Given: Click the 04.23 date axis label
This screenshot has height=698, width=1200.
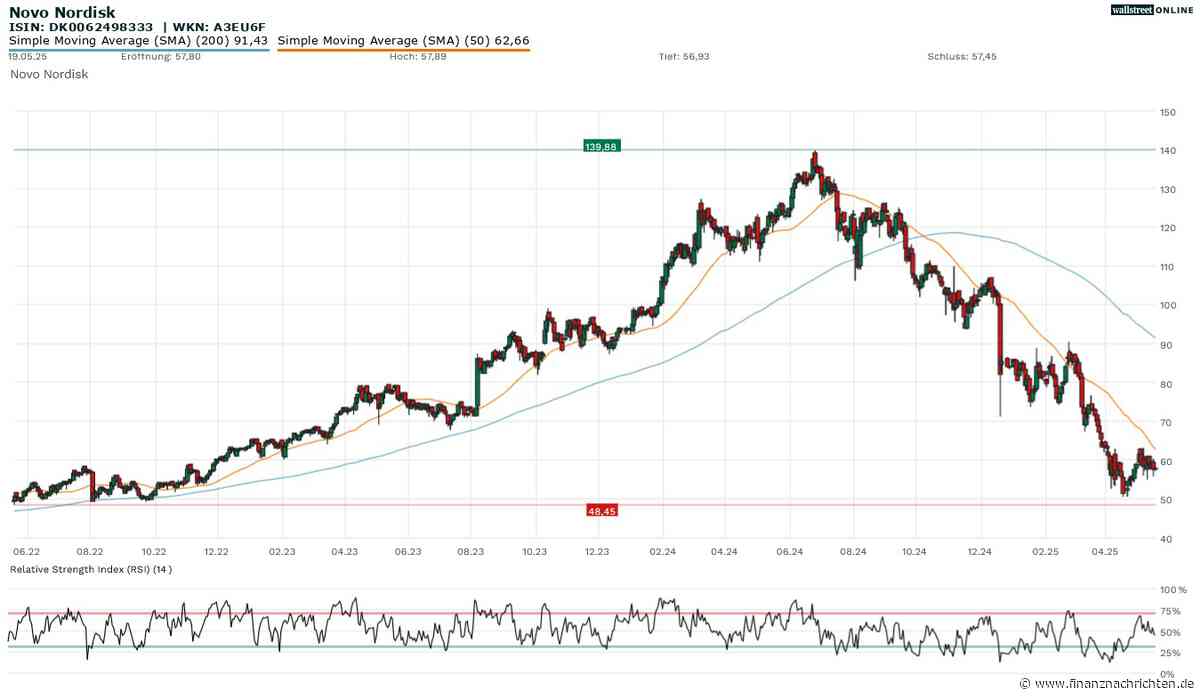Looking at the screenshot, I should (344, 551).
